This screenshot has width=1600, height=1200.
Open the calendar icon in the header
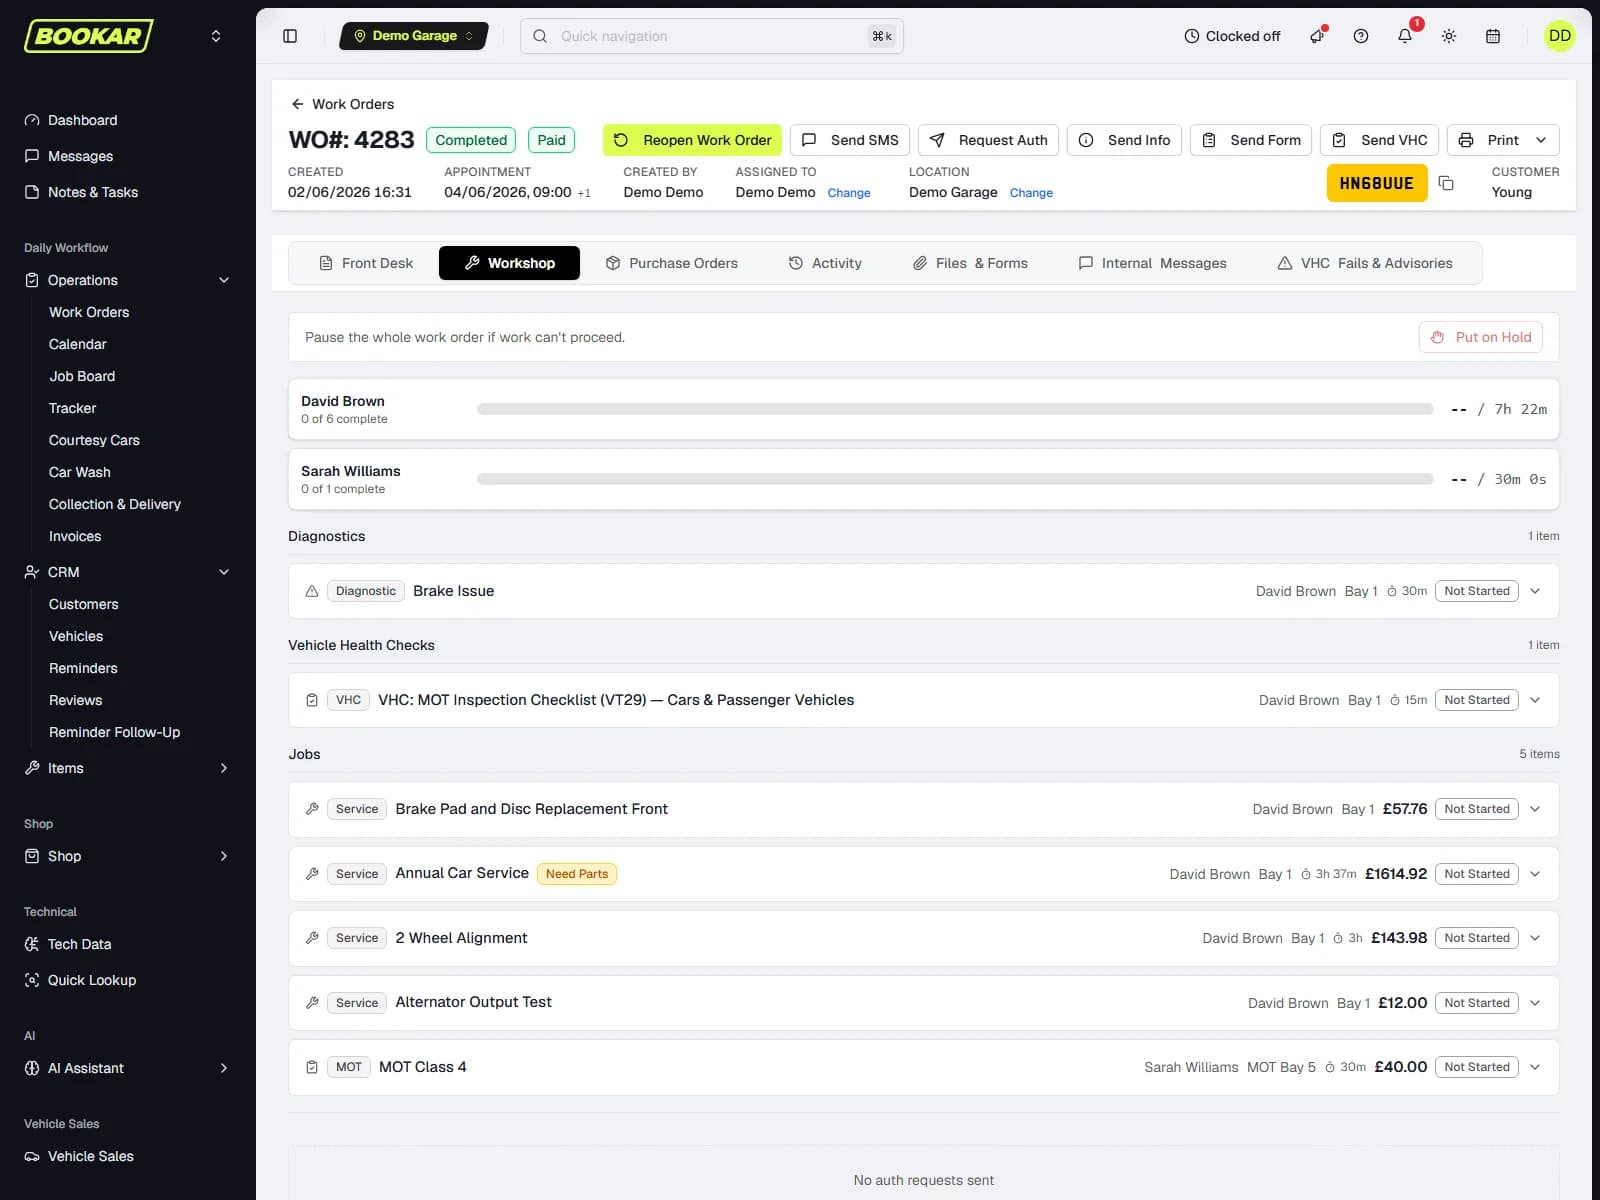(x=1493, y=36)
